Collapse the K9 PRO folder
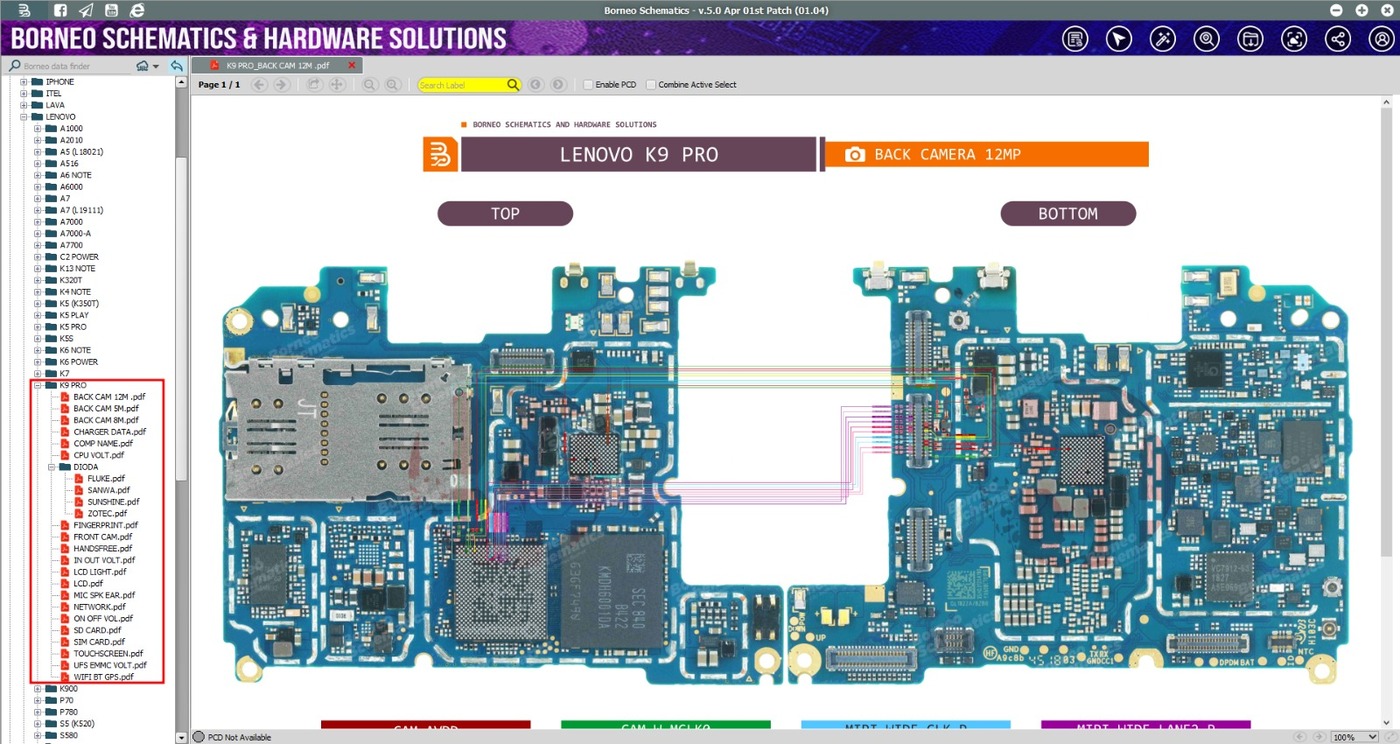Viewport: 1400px width, 744px height. [37, 385]
